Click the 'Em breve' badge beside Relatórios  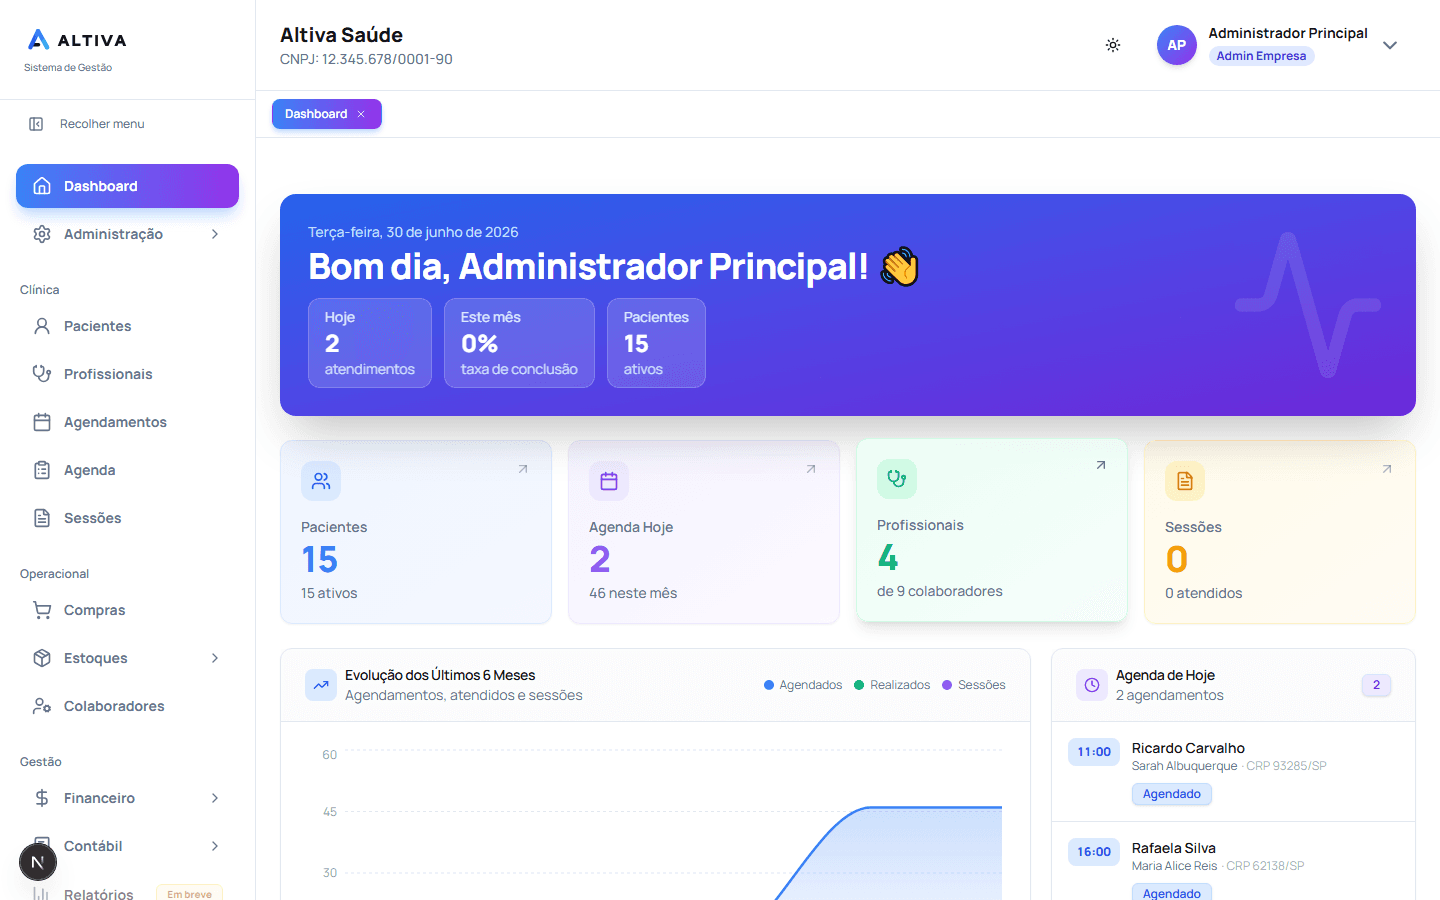point(189,894)
